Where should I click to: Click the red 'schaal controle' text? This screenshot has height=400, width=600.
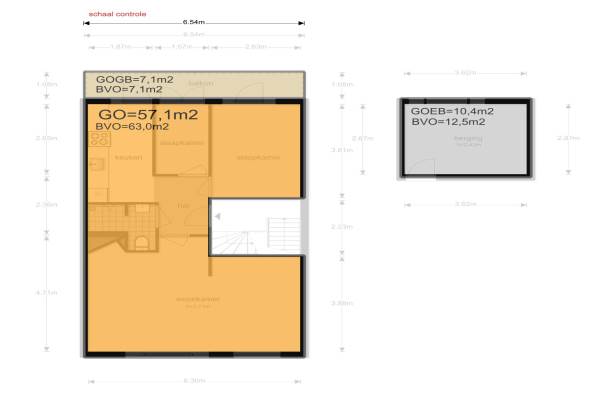point(117,15)
